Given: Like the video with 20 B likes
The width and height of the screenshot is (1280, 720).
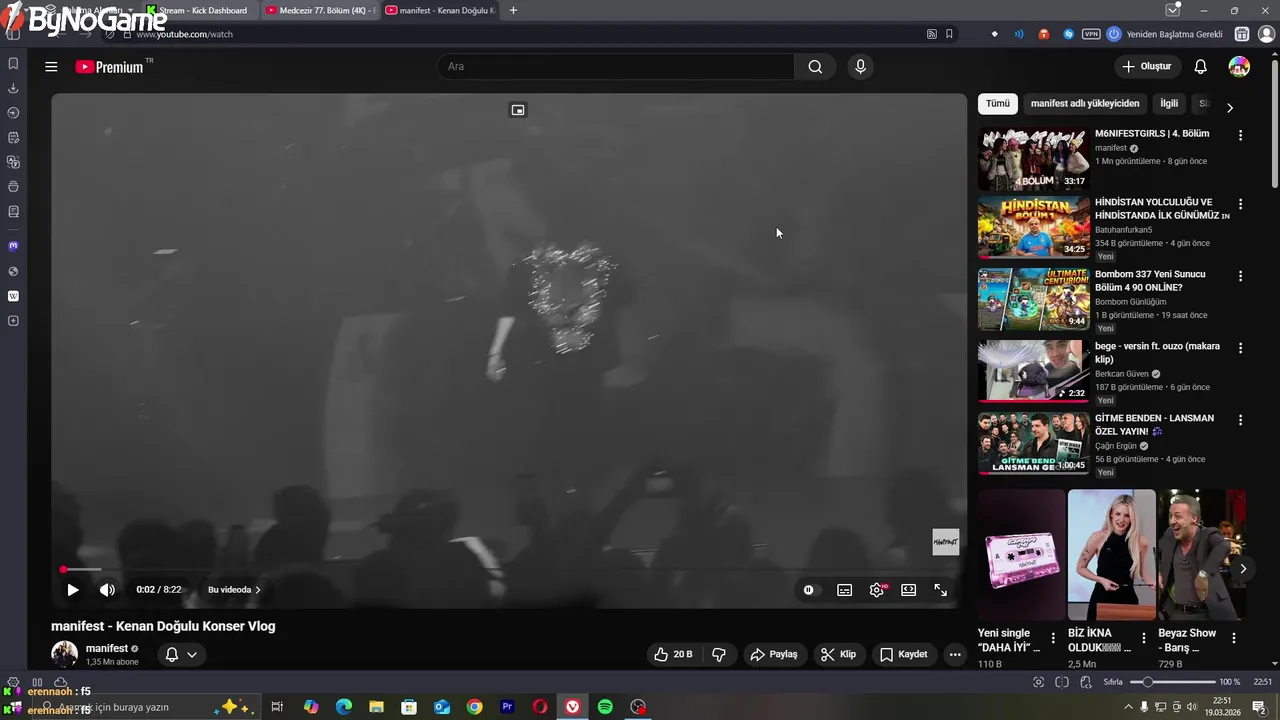Looking at the screenshot, I should (x=673, y=655).
